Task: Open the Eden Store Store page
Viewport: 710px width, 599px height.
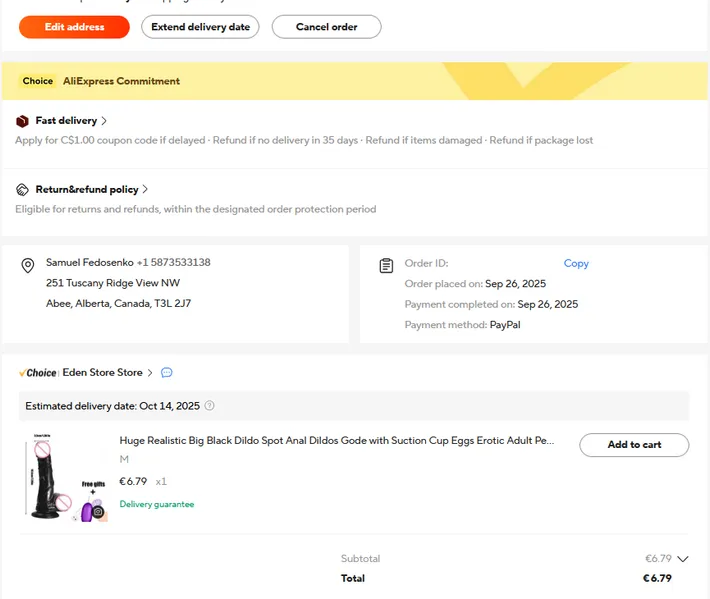Action: pos(103,373)
